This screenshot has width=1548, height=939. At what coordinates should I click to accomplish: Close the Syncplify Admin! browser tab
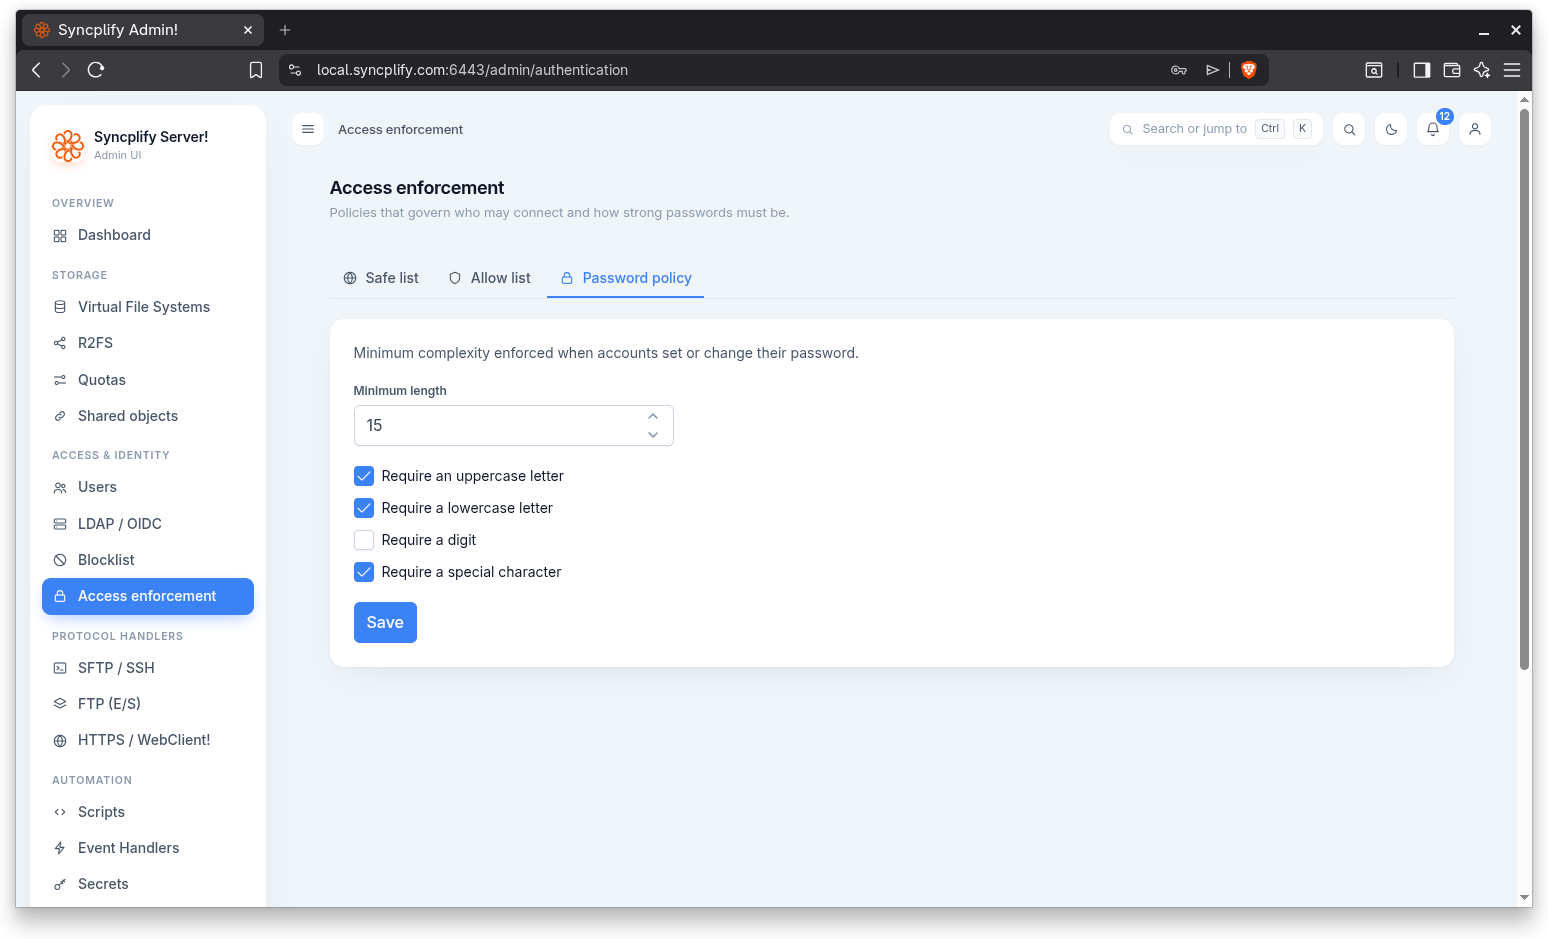point(248,30)
